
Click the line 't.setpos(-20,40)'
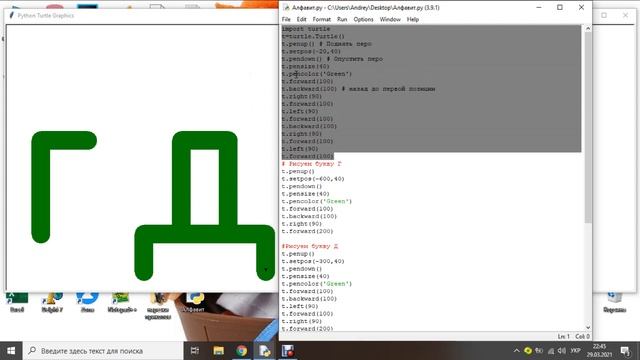coord(311,51)
